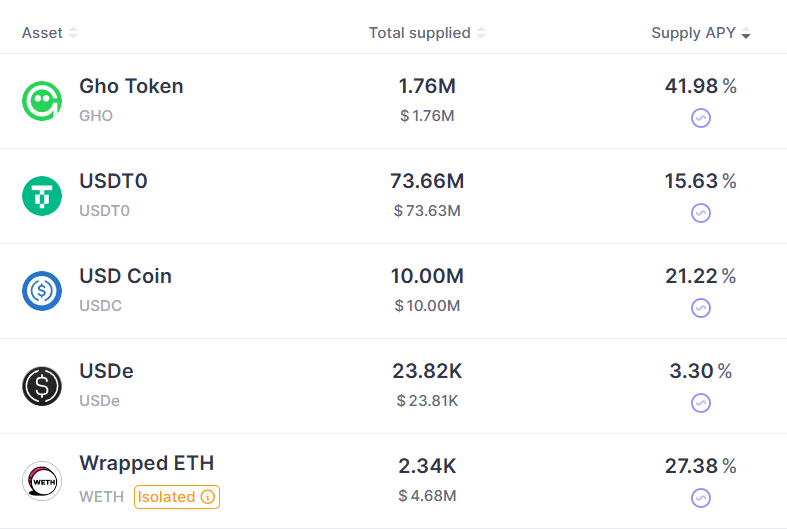
Task: Click the incentives icon under 21.22% APY
Action: pyautogui.click(x=701, y=308)
